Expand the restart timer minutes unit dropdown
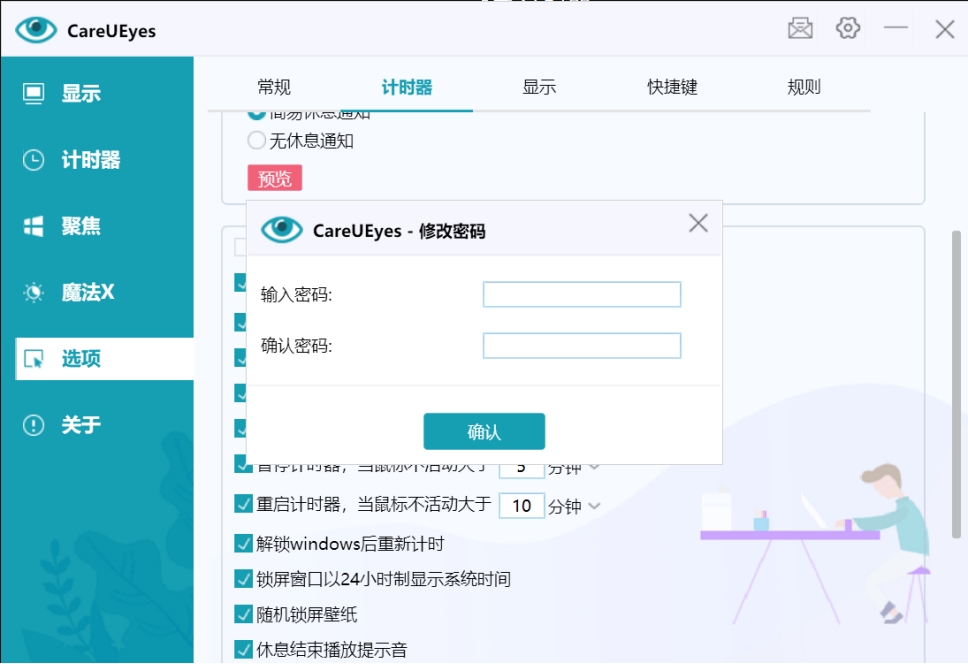 [594, 506]
